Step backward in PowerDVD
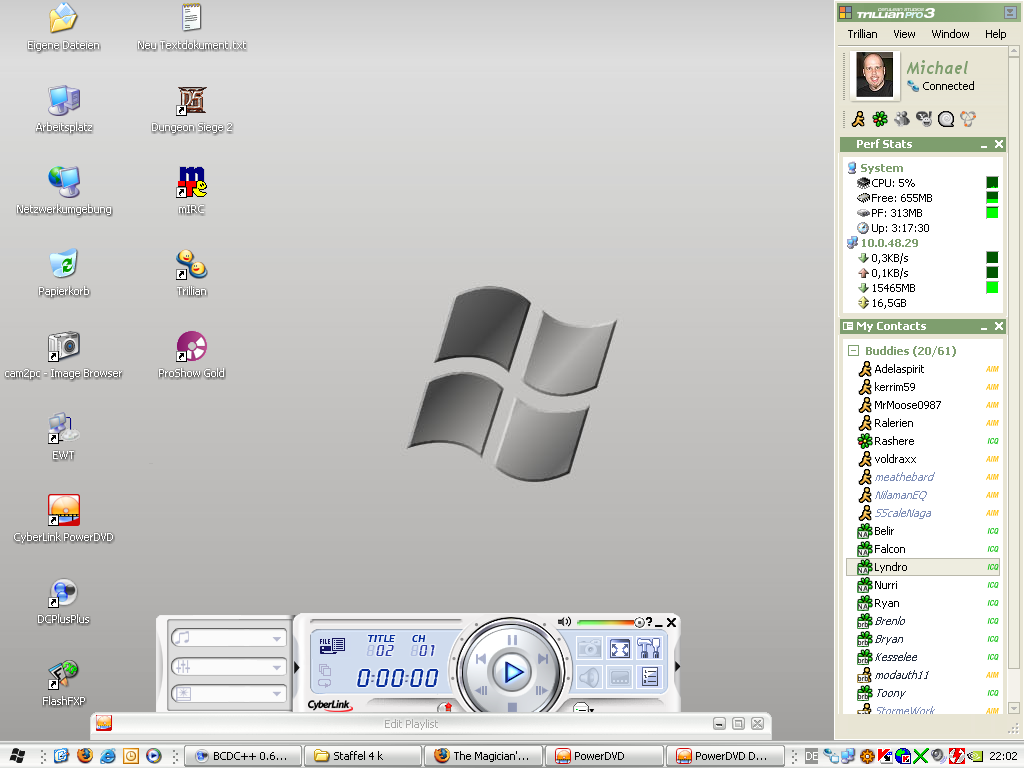Viewport: 1024px width, 768px height. click(x=482, y=690)
